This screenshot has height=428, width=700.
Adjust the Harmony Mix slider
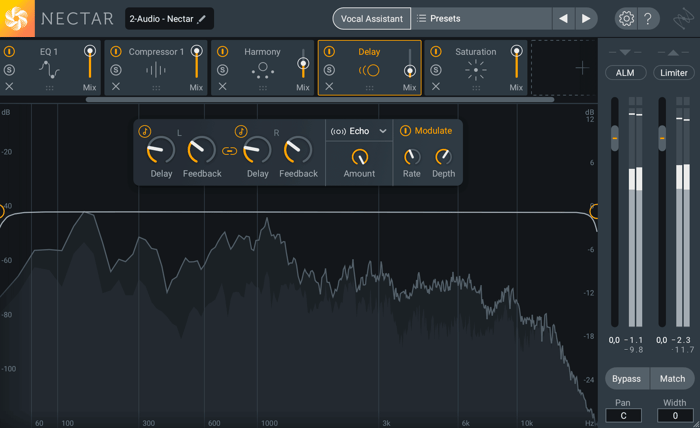303,64
